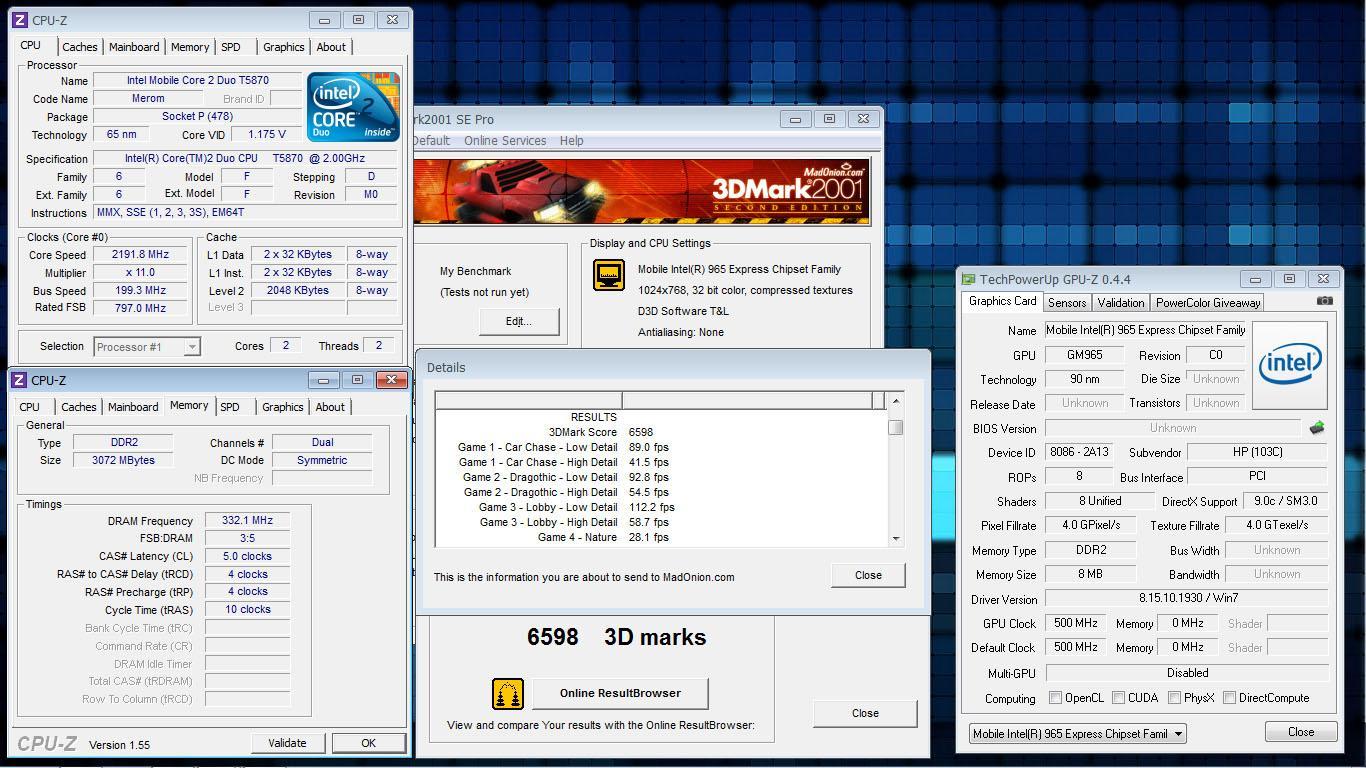The width and height of the screenshot is (1366, 768).
Task: Click the Device ID 8086 - 2A13 field
Action: pos(1079,452)
